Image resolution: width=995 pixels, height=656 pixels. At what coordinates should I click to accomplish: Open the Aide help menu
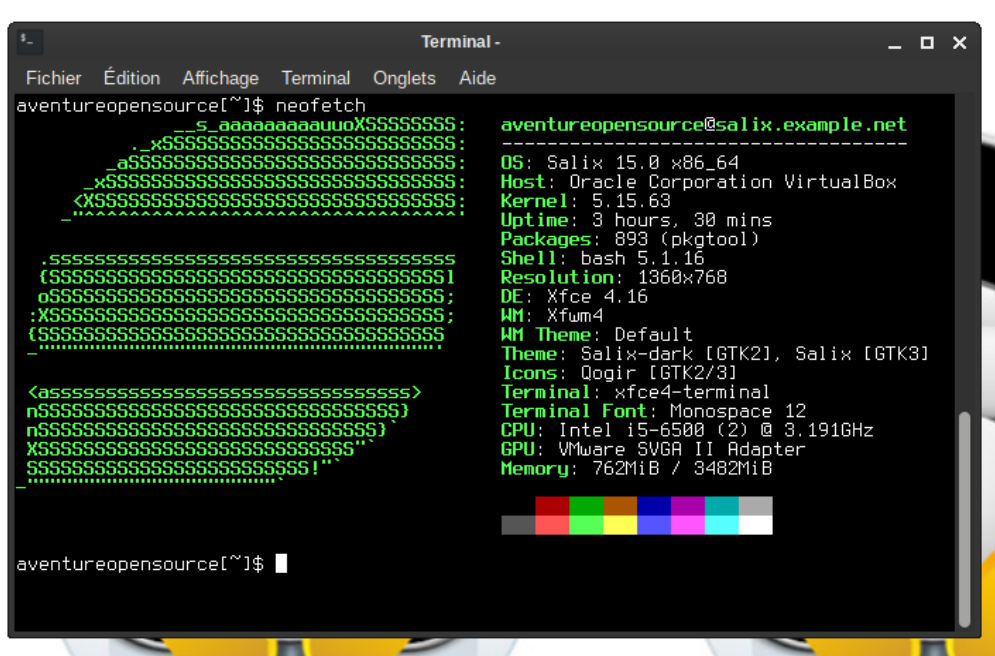pyautogui.click(x=477, y=78)
